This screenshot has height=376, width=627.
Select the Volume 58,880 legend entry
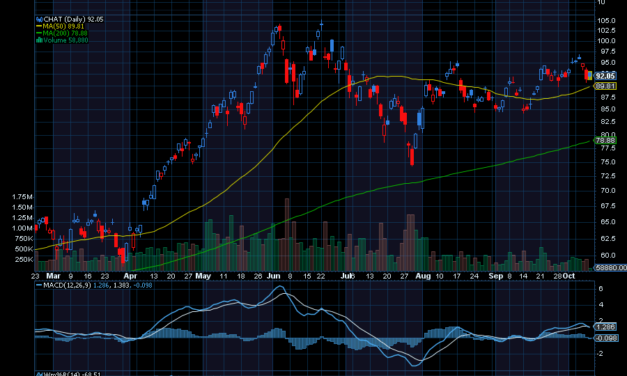pyautogui.click(x=66, y=40)
